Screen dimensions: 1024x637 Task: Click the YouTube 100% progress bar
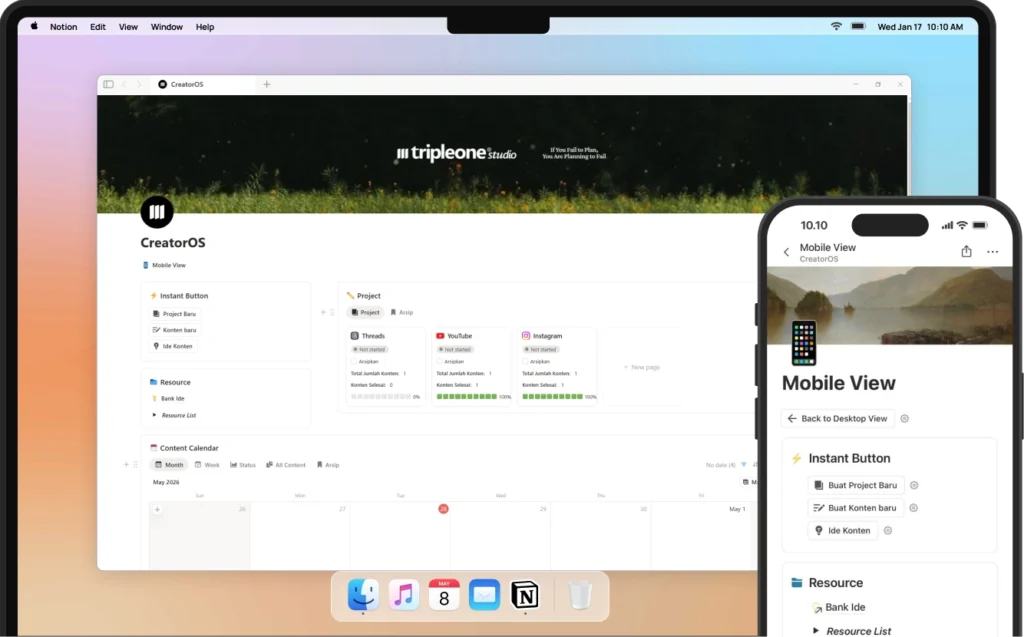(x=467, y=397)
